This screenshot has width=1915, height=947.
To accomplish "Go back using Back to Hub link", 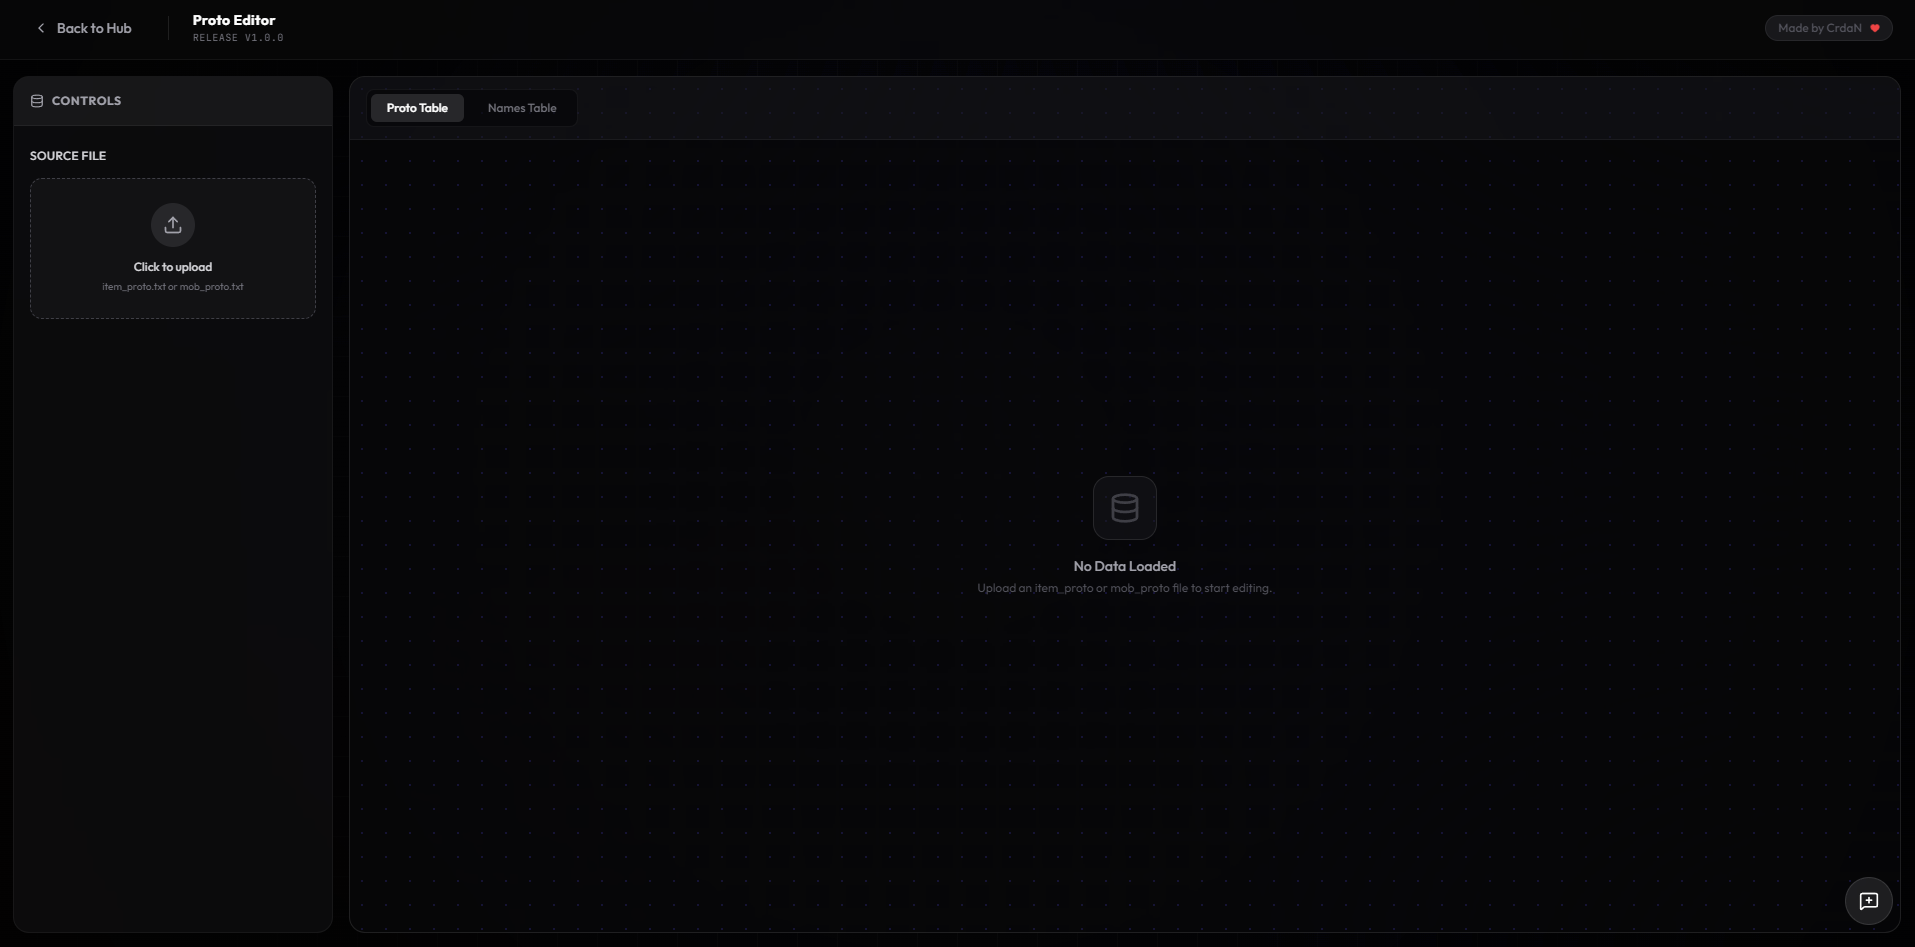I will (94, 28).
